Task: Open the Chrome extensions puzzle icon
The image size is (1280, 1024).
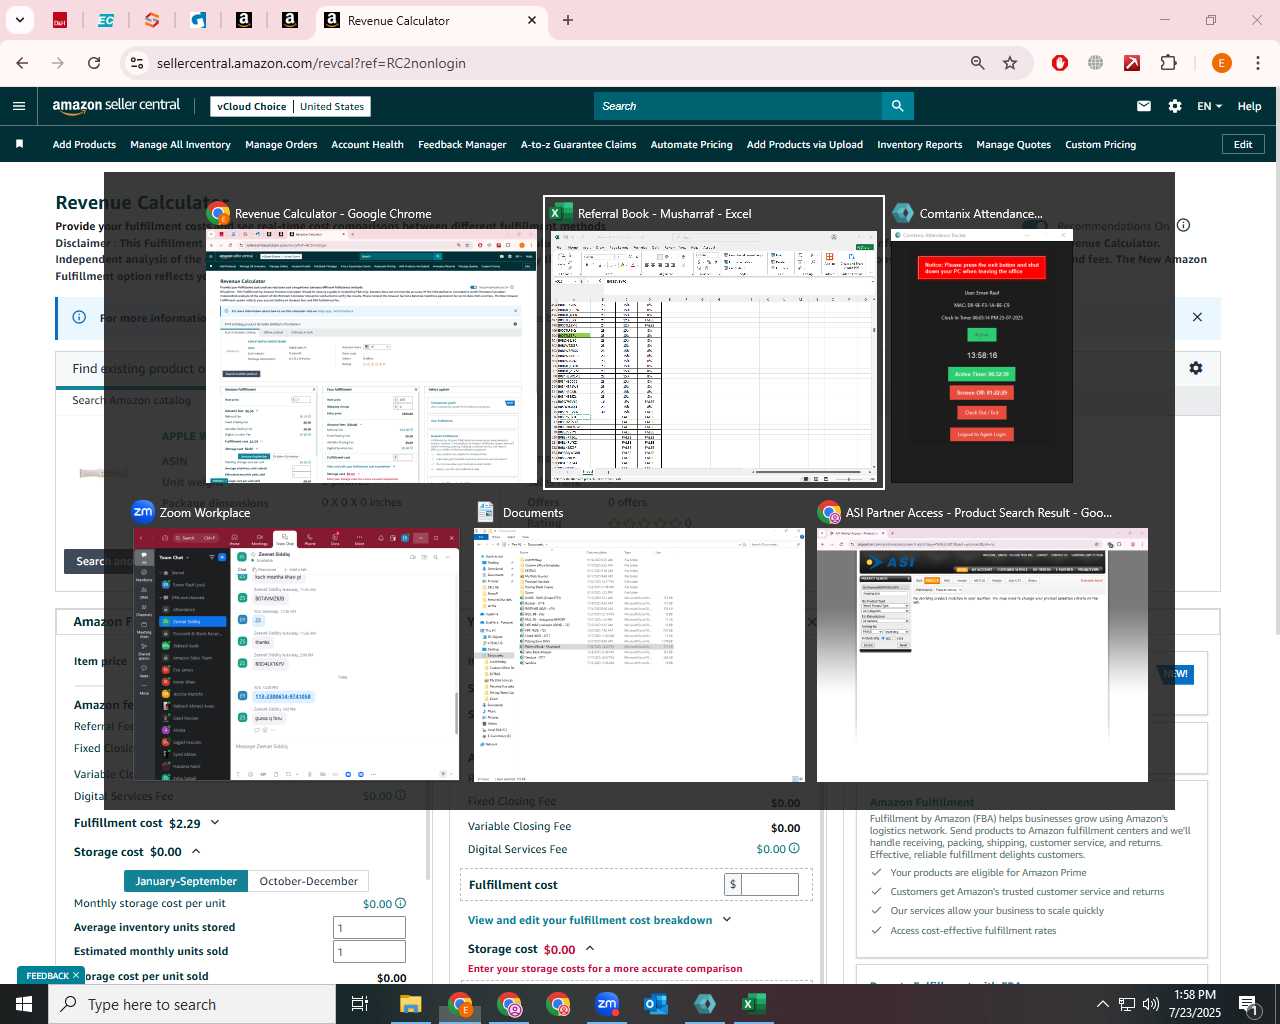Action: (x=1168, y=63)
